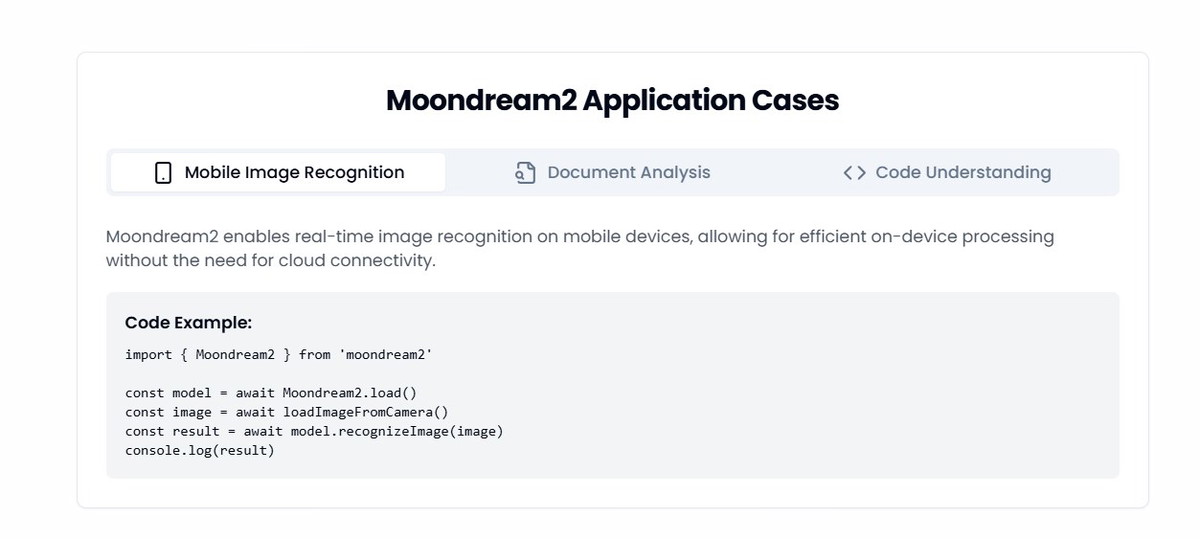The image size is (1200, 539).
Task: Click the 'moondream2' string in import line
Action: (385, 355)
